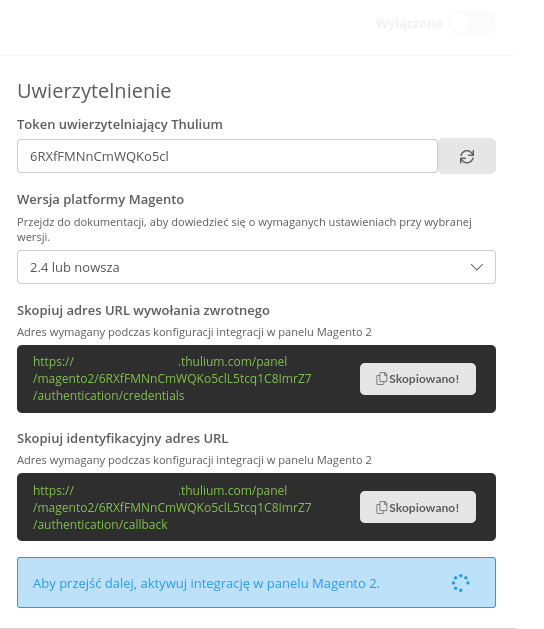Regenerate the Thulium authentication token
Viewport: 544px width, 629px height.
(467, 156)
